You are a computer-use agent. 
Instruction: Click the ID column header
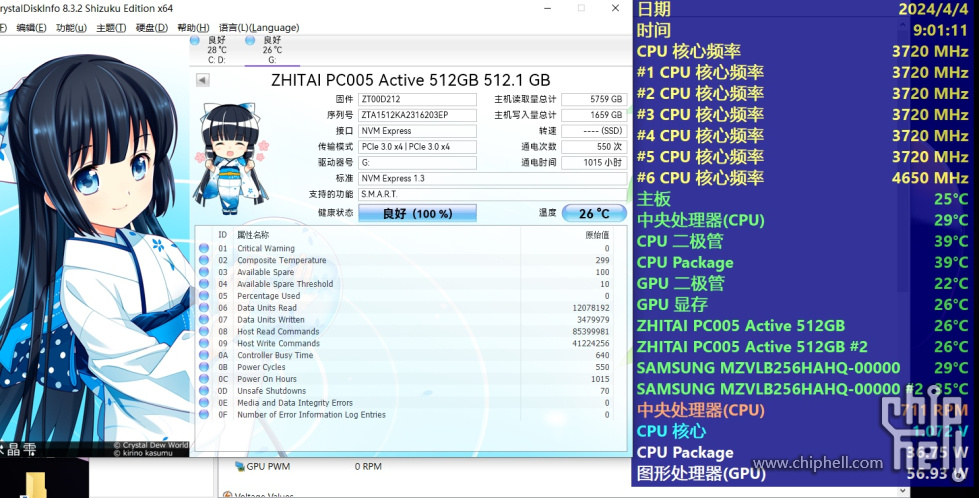point(222,235)
